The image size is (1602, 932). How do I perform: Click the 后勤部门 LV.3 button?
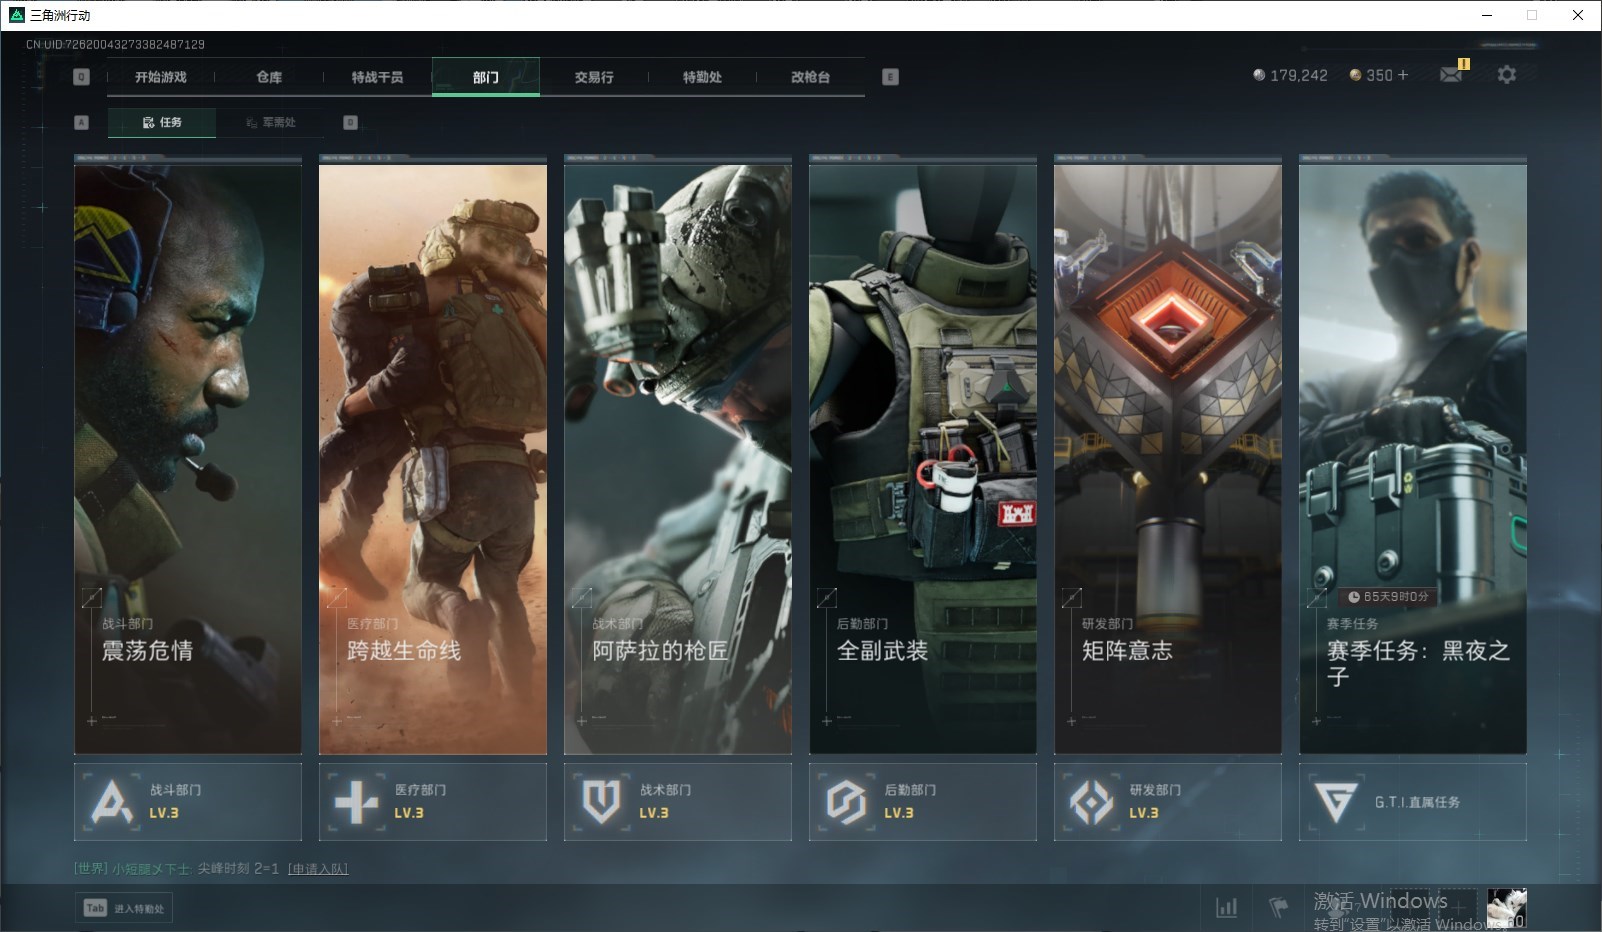point(923,802)
